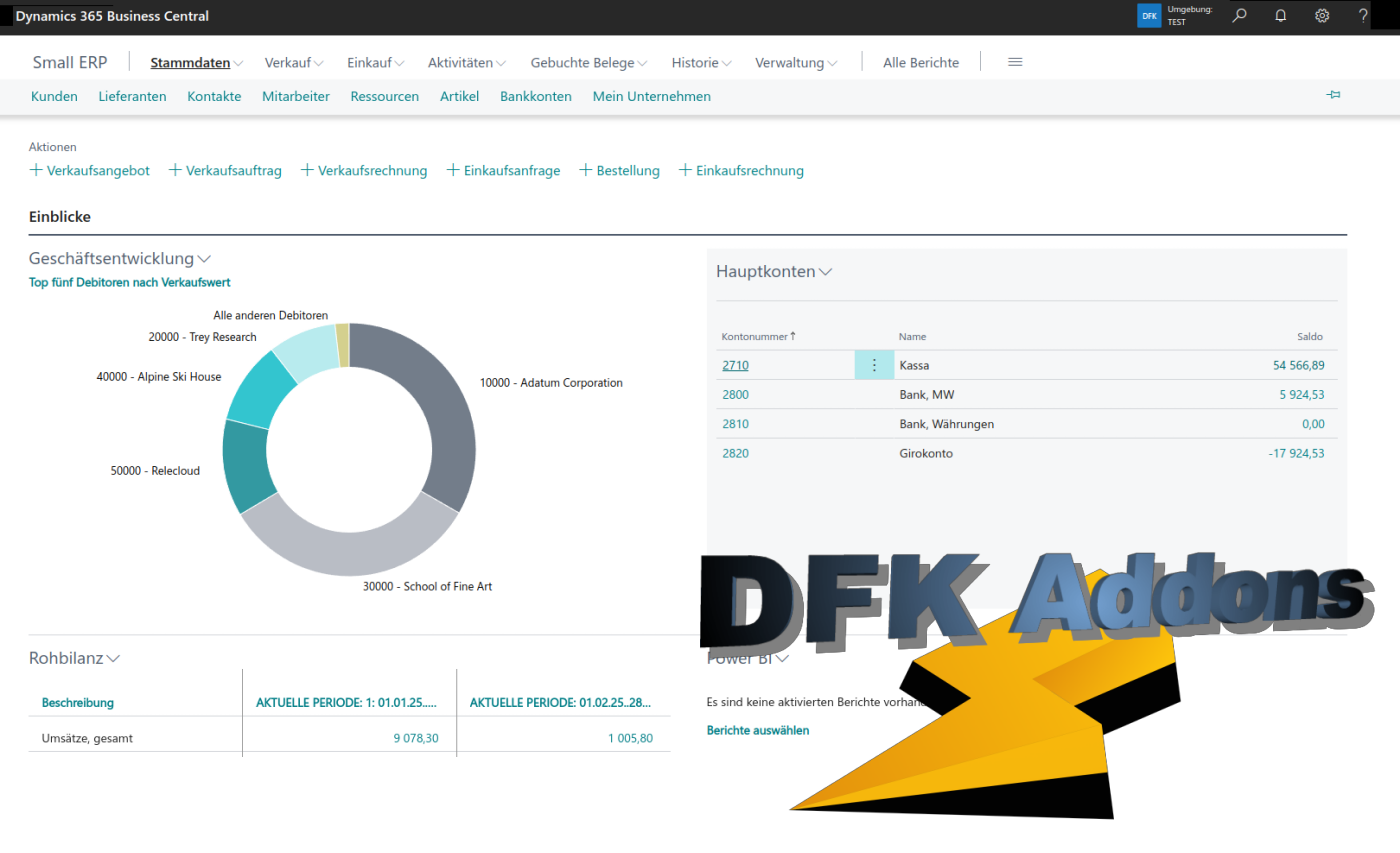This screenshot has width=1400, height=853.
Task: Click the Name column header in Hauptkonten
Action: pyautogui.click(x=912, y=337)
